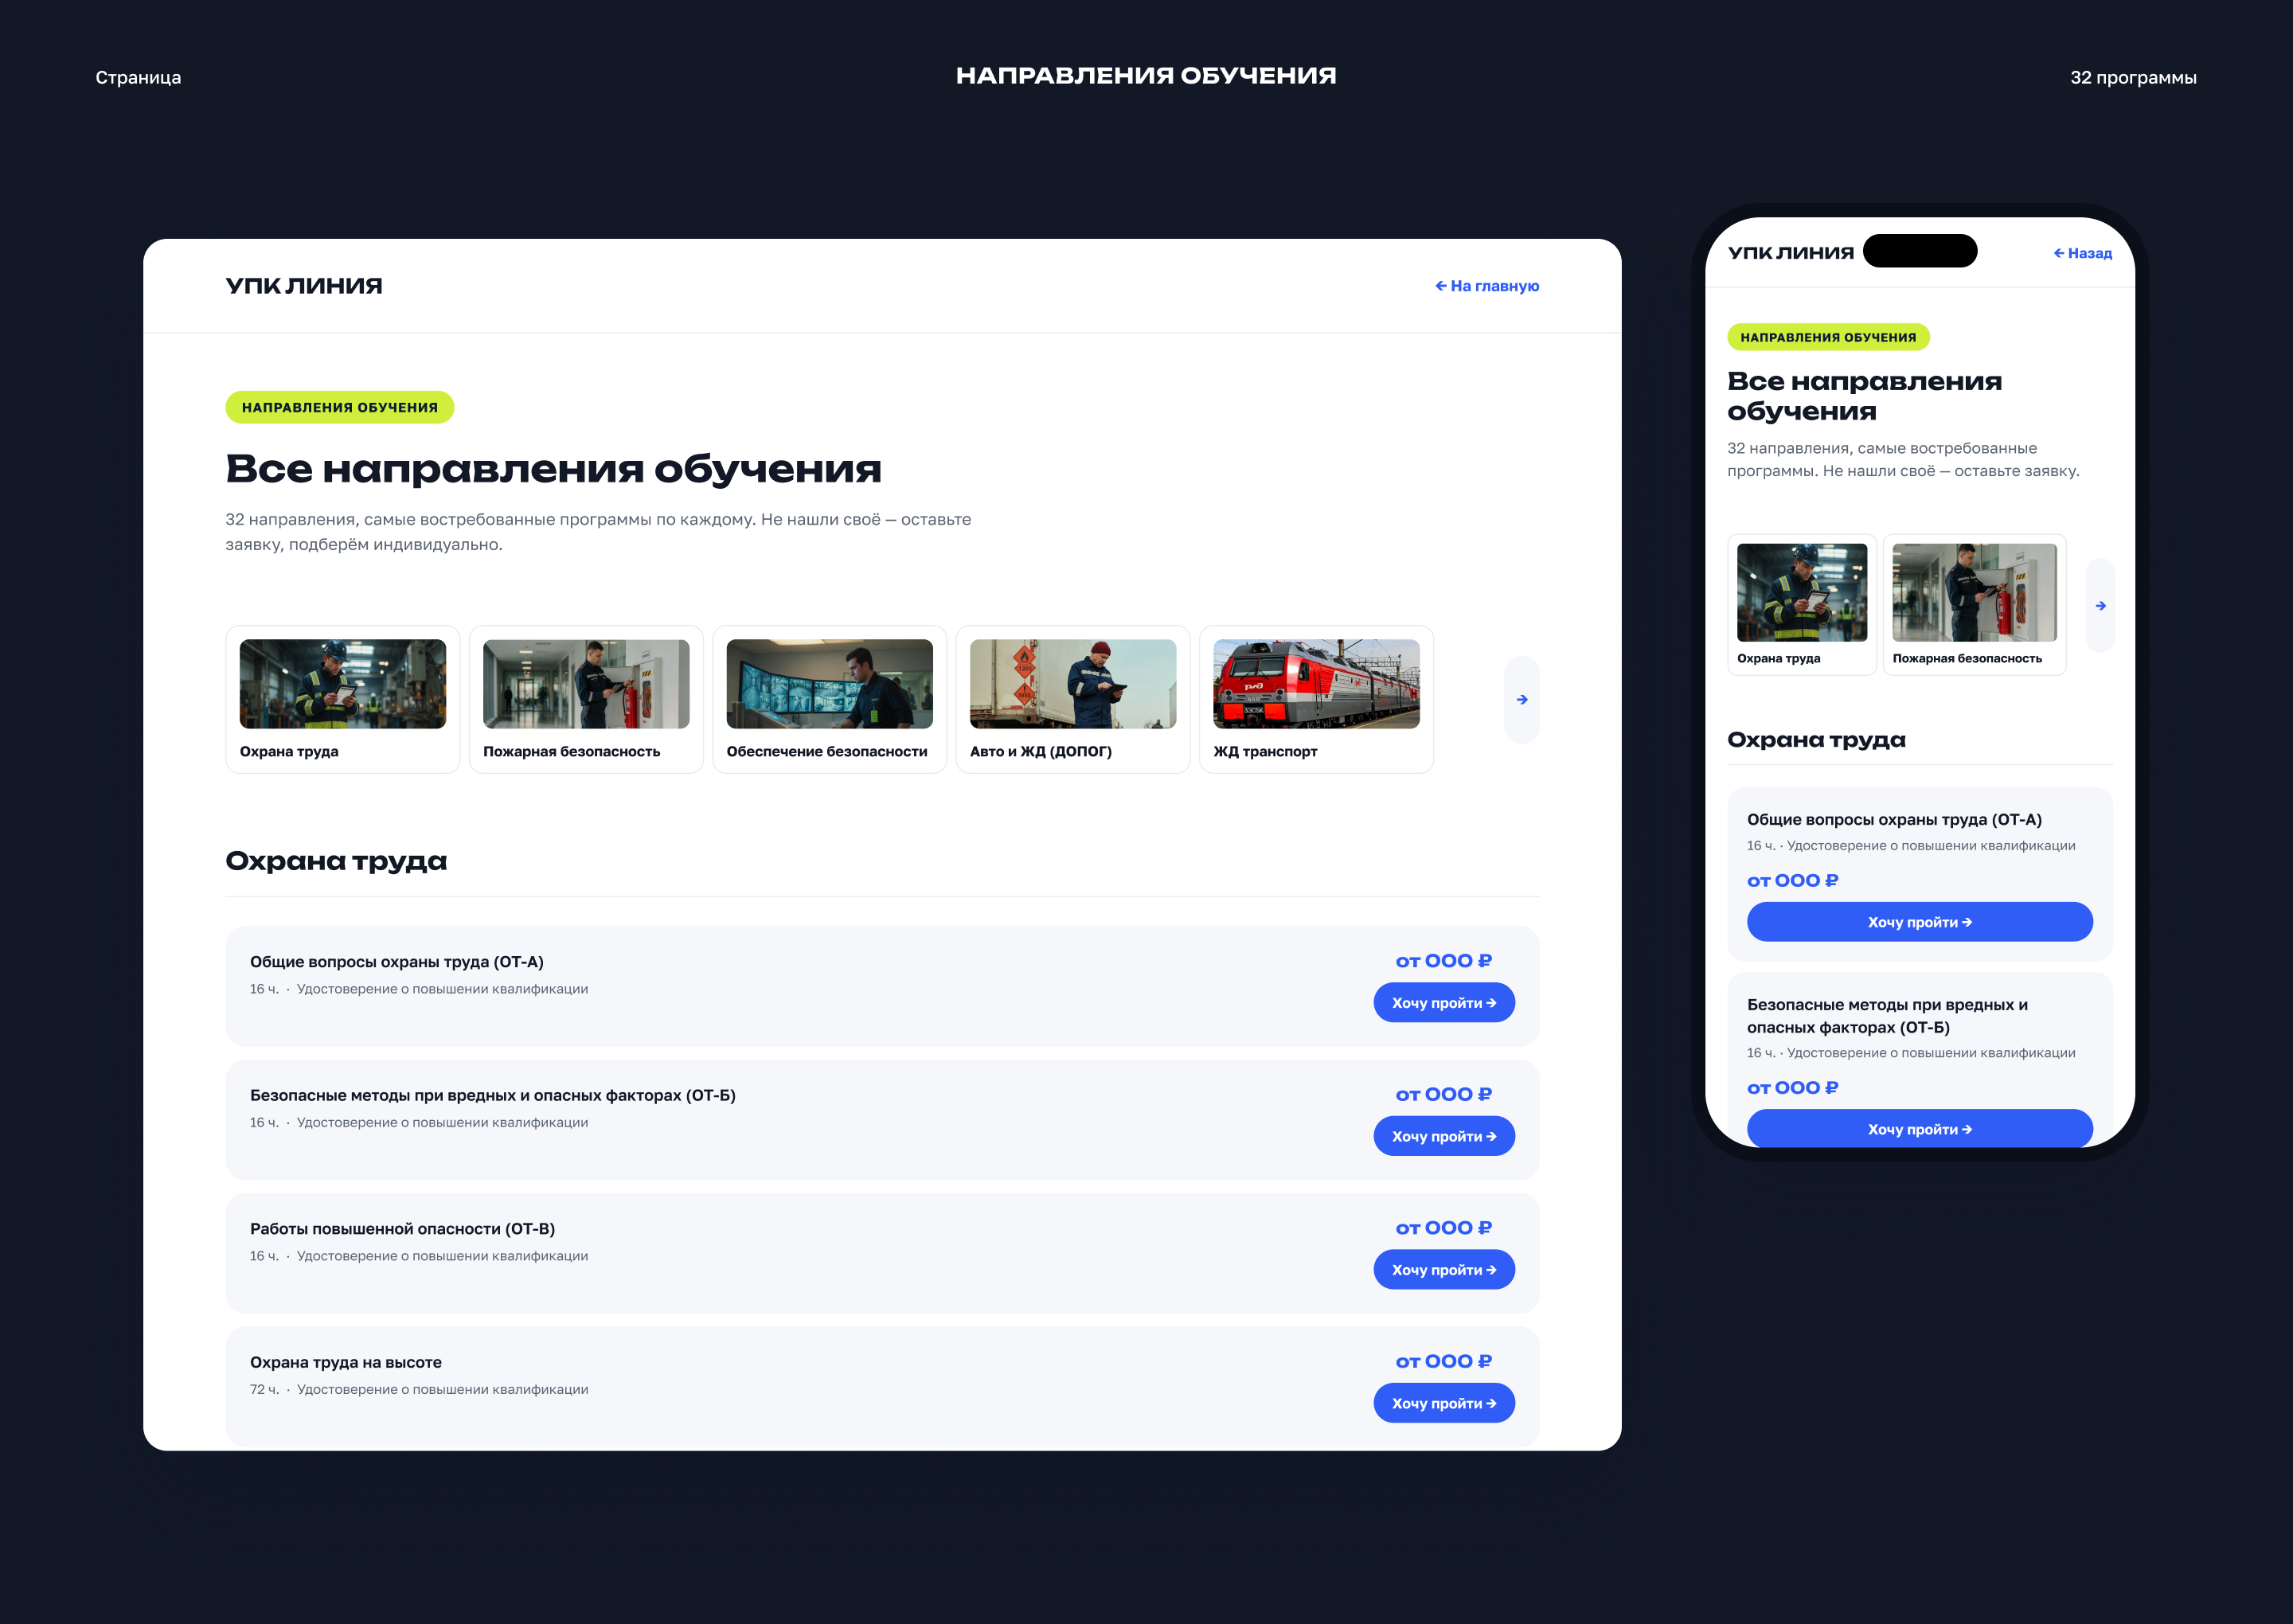Image resolution: width=2293 pixels, height=1624 pixels.
Task: Click the «от 000 ₽» price on ОТ-В row
Action: 1444,1228
